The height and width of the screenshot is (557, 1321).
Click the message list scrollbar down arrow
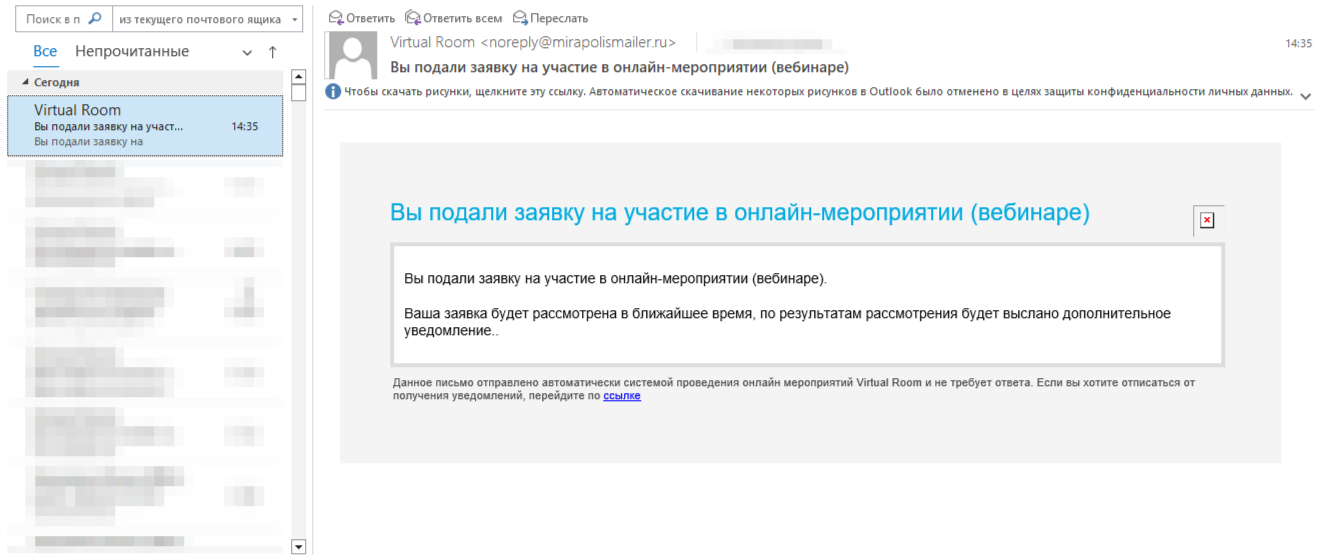click(x=297, y=546)
